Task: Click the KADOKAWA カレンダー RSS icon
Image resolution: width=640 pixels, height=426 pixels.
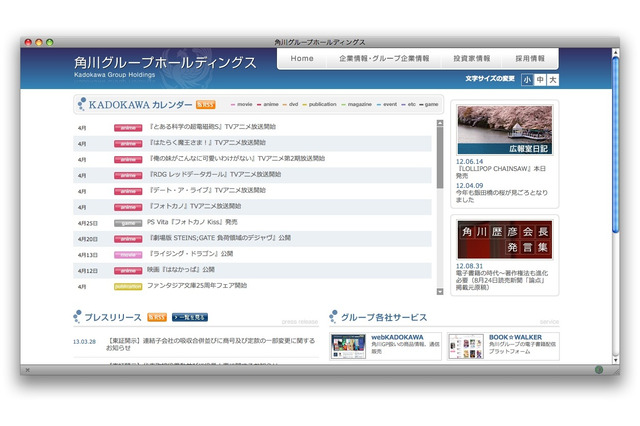Action: [205, 104]
